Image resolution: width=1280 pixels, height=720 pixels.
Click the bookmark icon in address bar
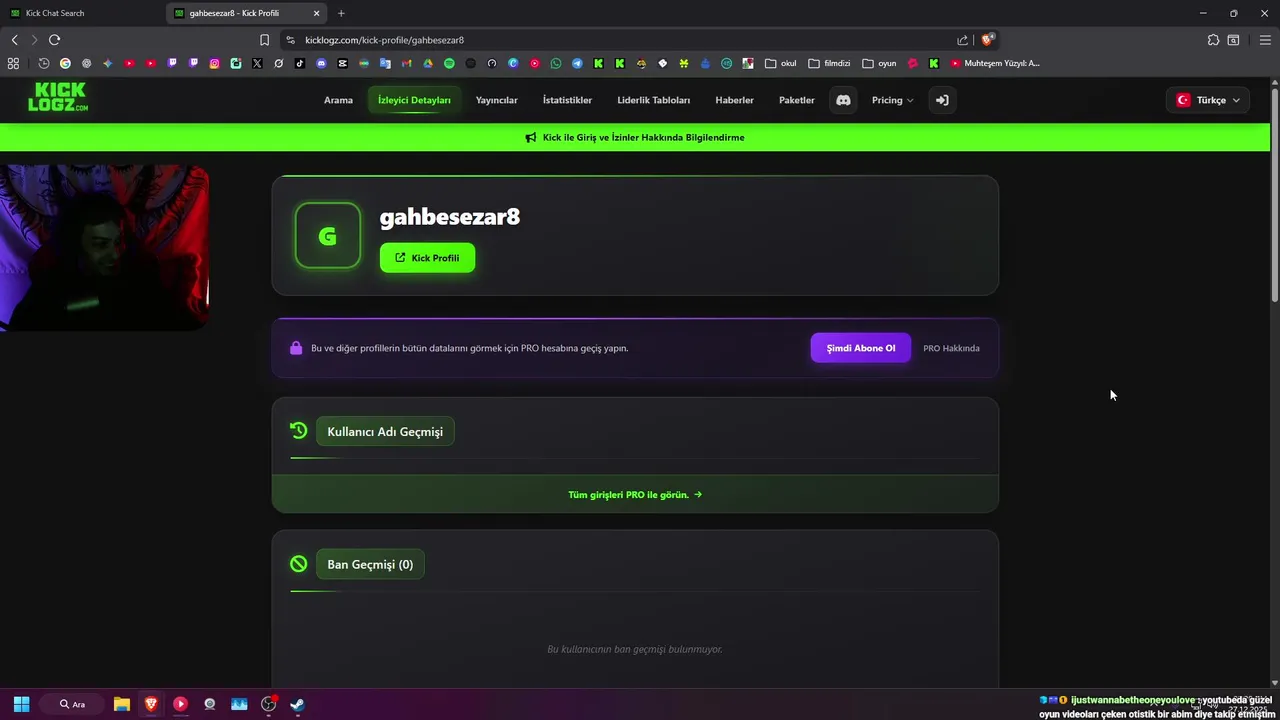pos(264,40)
